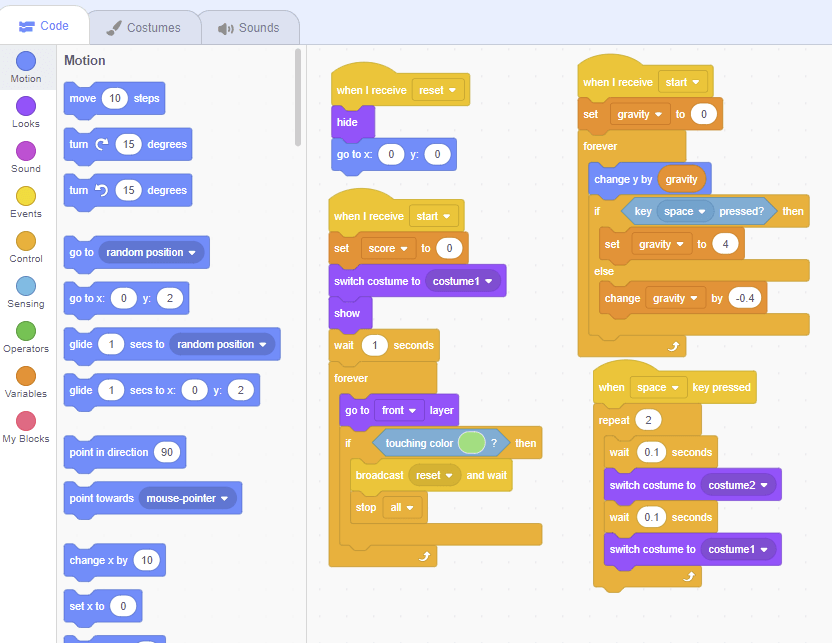Open the broadcast dropdown showing 'reset'
The height and width of the screenshot is (643, 832).
click(437, 475)
